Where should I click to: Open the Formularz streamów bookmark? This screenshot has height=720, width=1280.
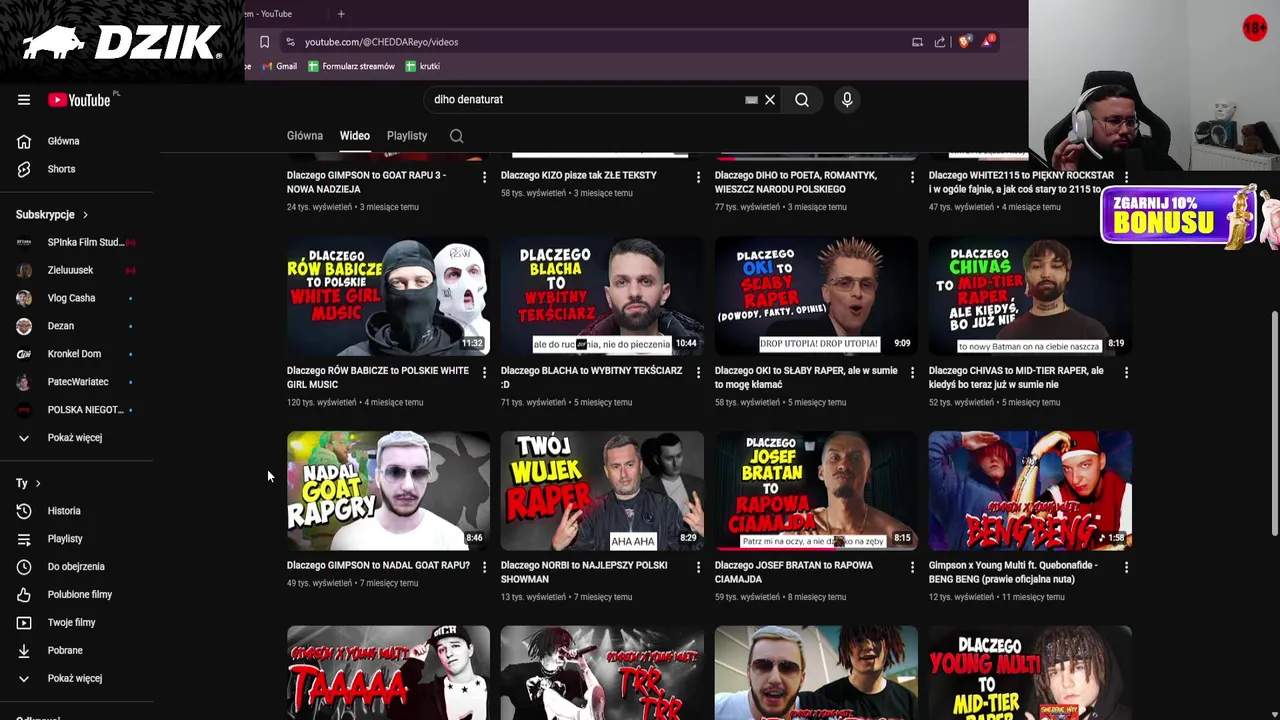tap(351, 66)
